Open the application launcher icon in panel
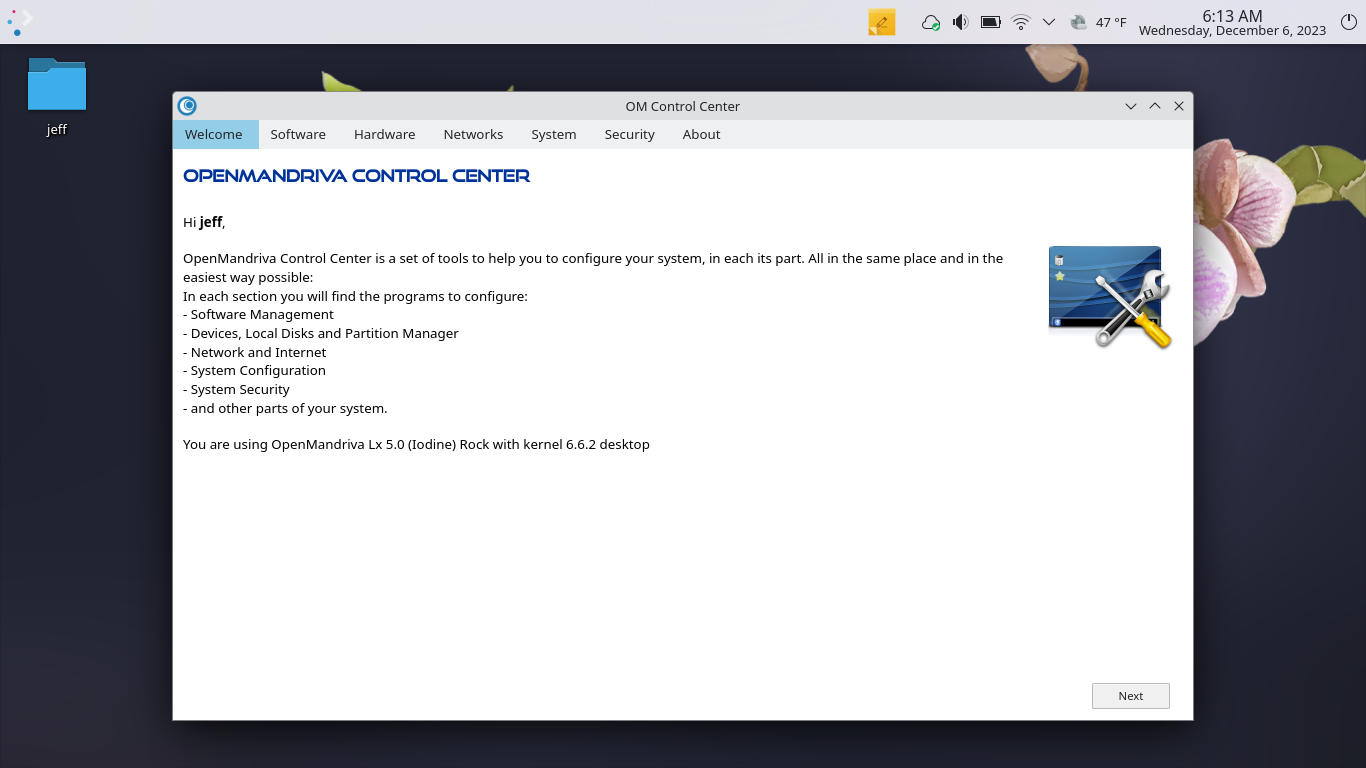 tap(20, 21)
